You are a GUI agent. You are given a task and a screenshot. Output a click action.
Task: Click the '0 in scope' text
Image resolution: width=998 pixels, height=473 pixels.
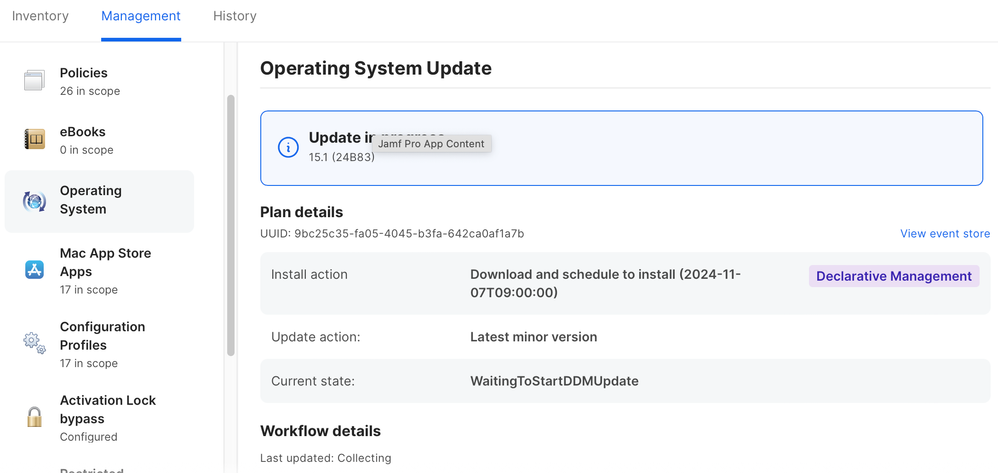[x=87, y=150]
